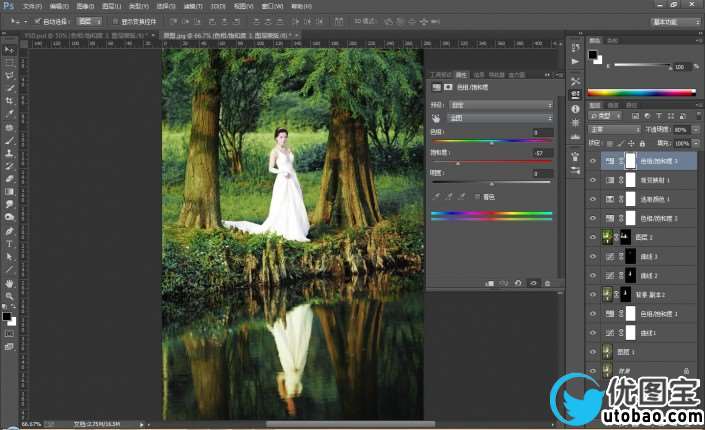Image resolution: width=705 pixels, height=430 pixels.
Task: Select the mask icon in Properties header
Action: click(x=448, y=87)
